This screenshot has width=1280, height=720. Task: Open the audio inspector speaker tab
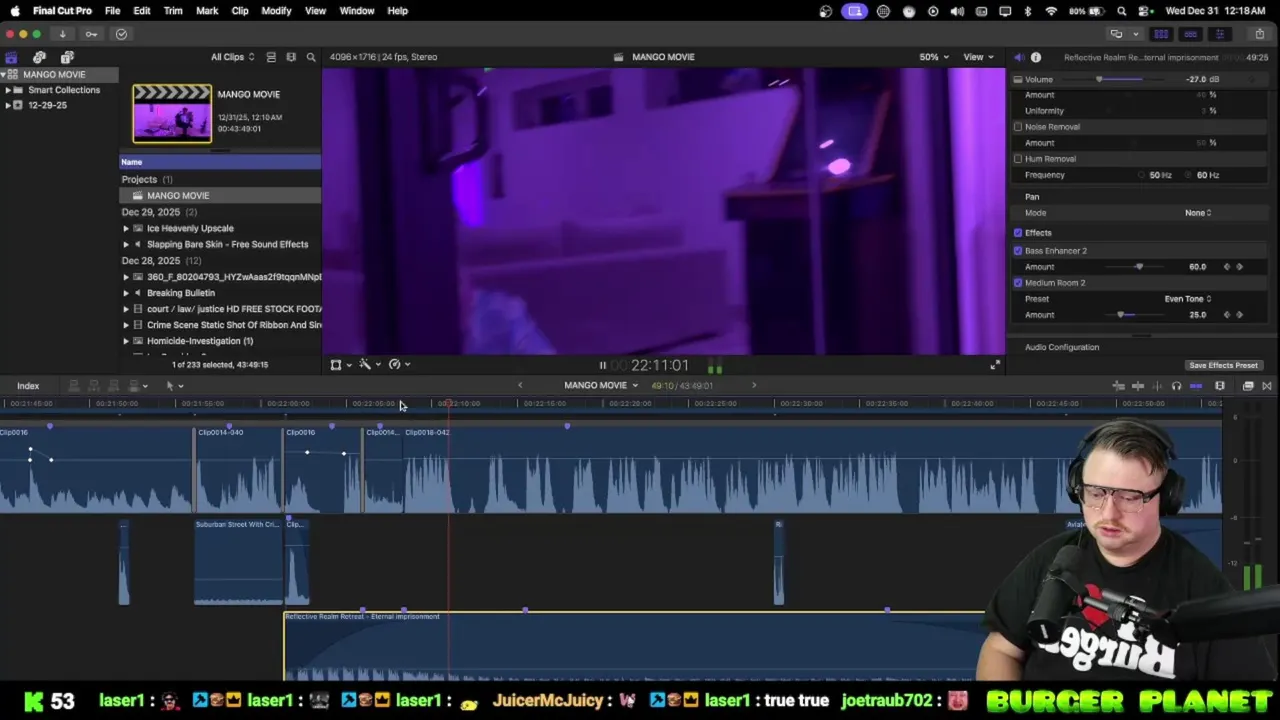tap(1018, 57)
